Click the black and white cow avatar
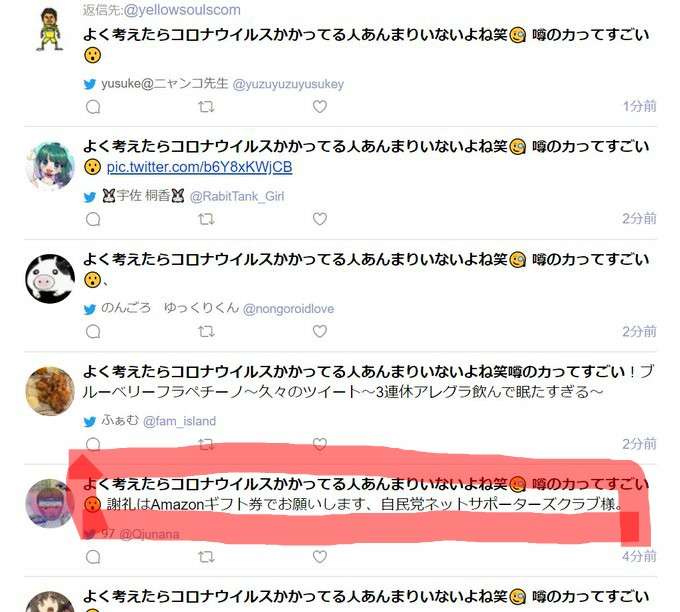 coord(50,278)
